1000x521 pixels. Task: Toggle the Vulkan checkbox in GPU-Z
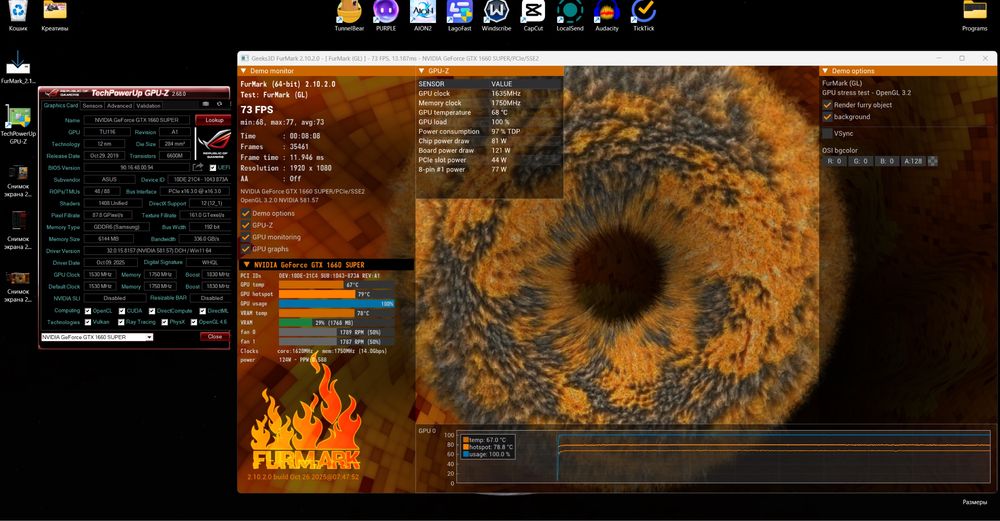(x=88, y=323)
